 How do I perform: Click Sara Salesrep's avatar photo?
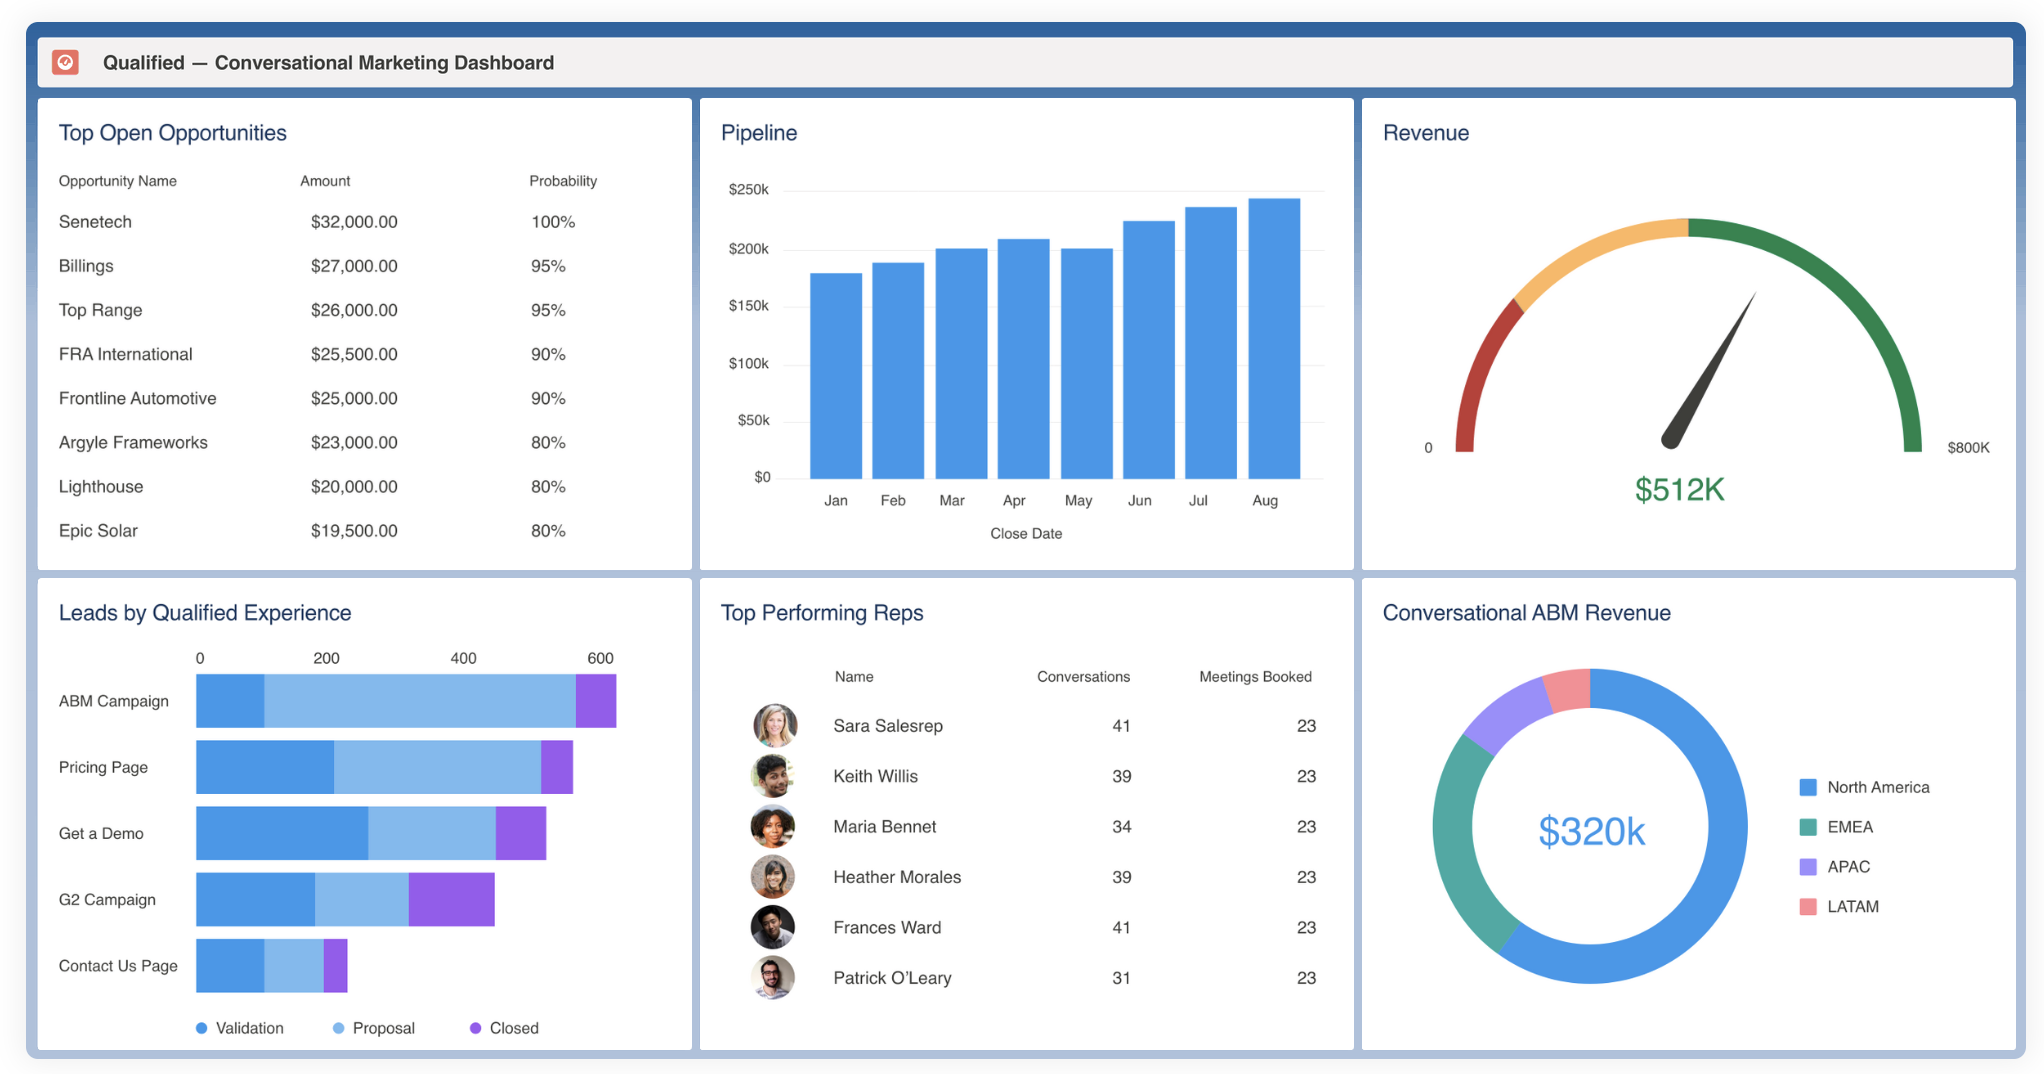(x=774, y=726)
